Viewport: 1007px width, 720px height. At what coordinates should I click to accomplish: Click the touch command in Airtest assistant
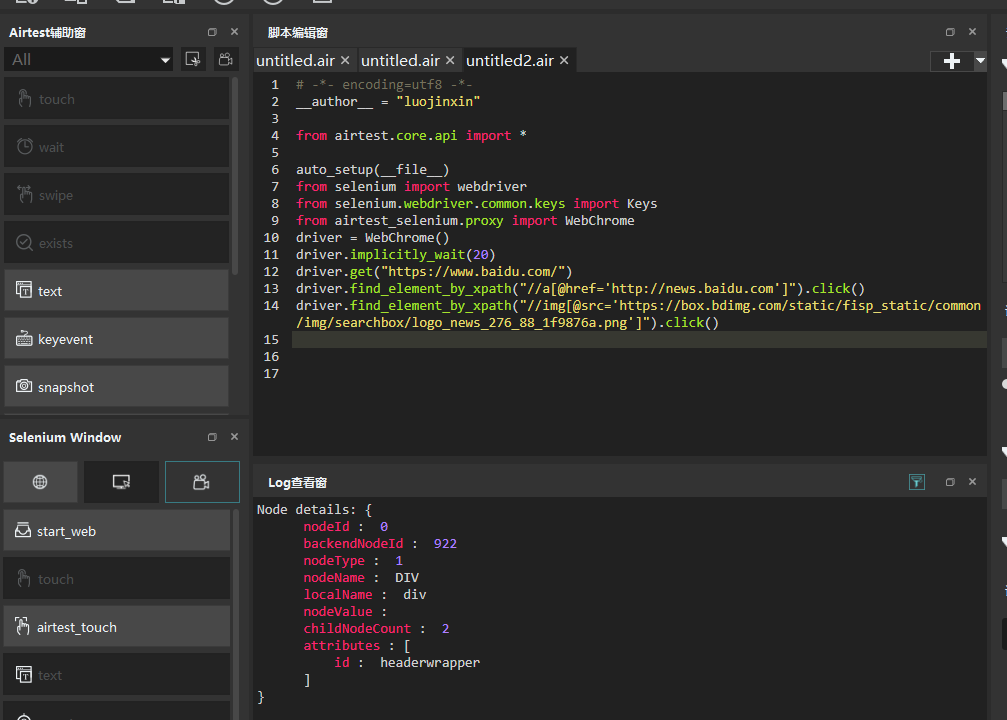(116, 99)
